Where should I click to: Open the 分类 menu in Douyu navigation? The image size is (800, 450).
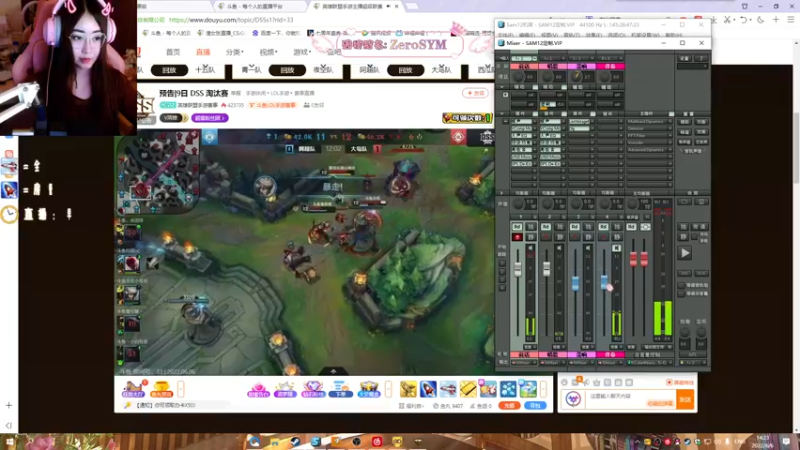pos(234,52)
